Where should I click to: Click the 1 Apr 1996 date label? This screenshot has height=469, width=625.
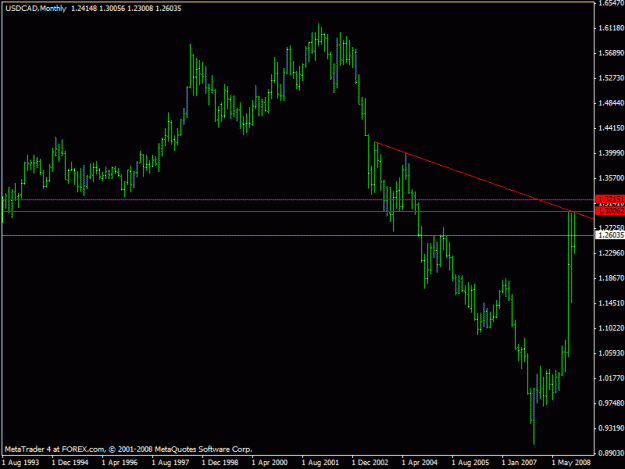pos(120,463)
